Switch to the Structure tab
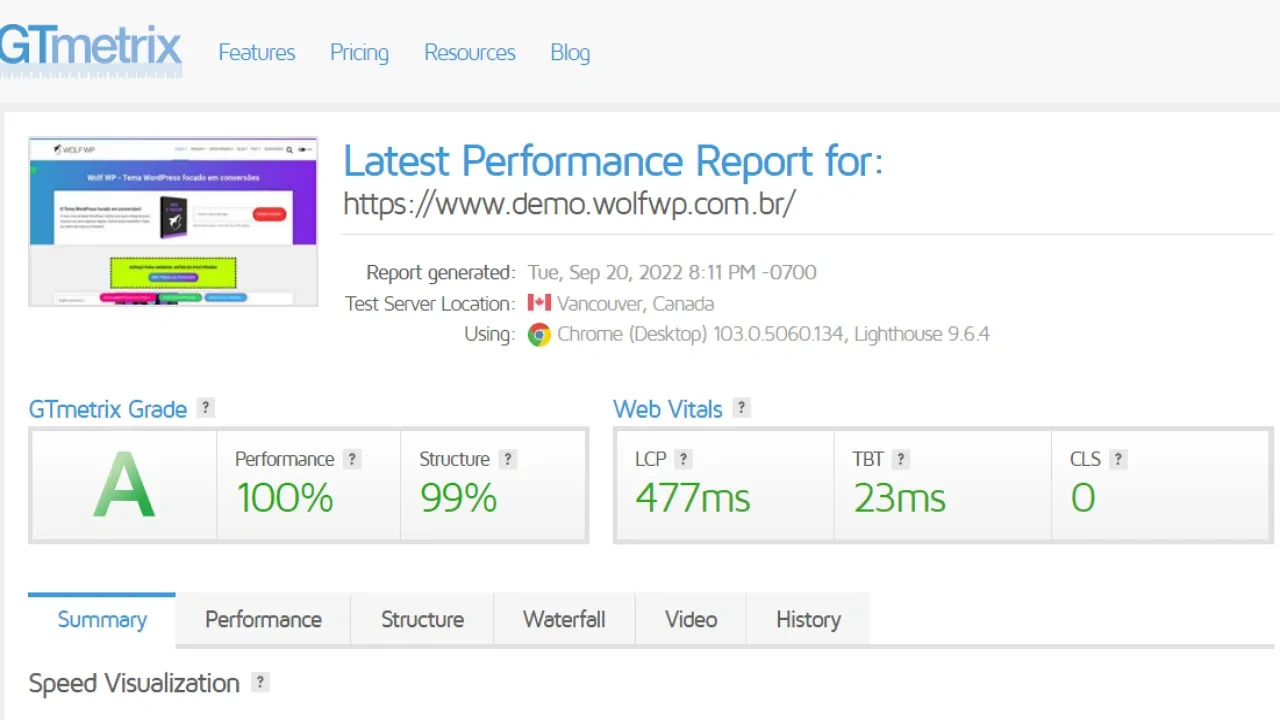Viewport: 1280px width, 720px height. pos(422,620)
